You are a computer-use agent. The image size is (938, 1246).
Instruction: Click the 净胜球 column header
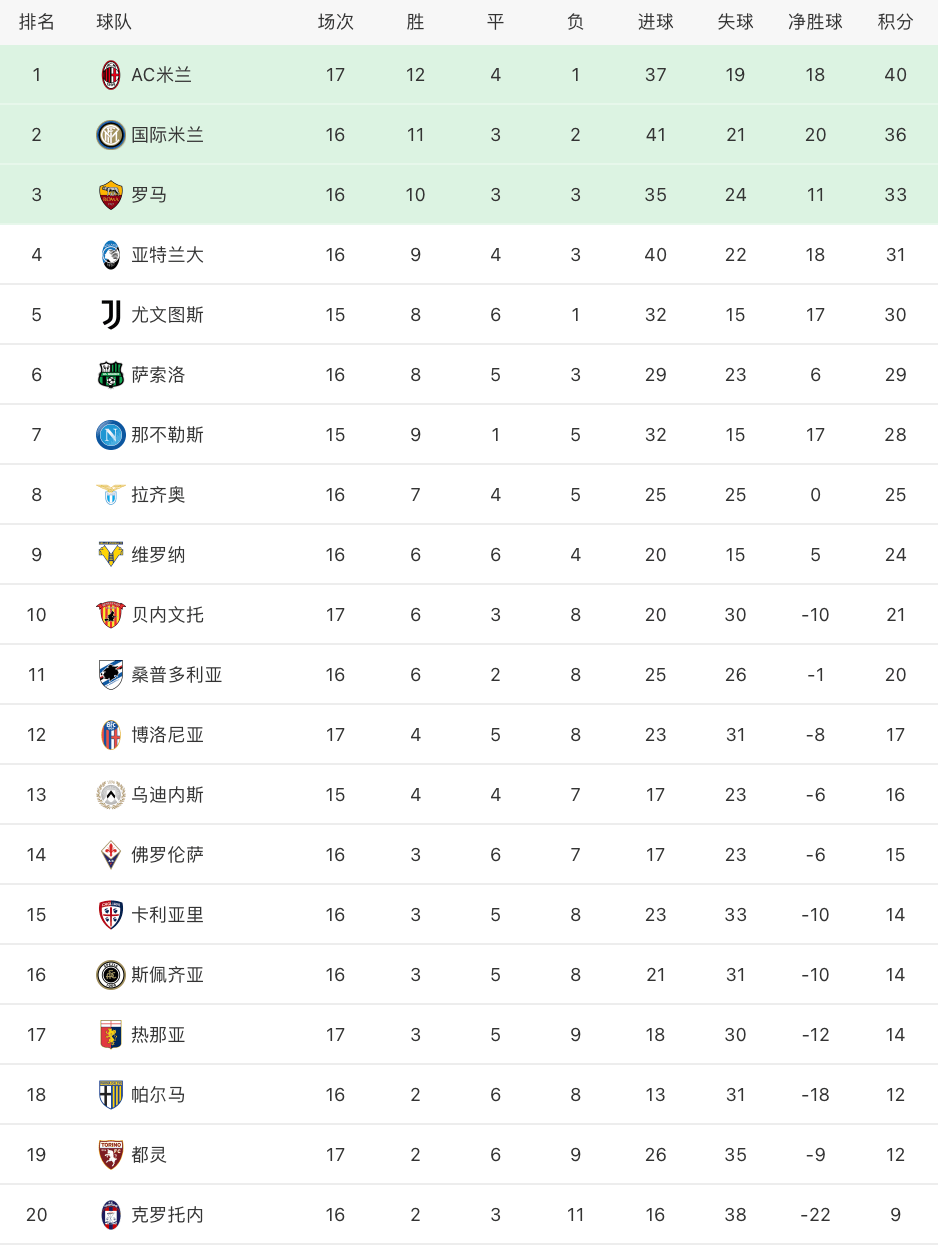pyautogui.click(x=815, y=22)
